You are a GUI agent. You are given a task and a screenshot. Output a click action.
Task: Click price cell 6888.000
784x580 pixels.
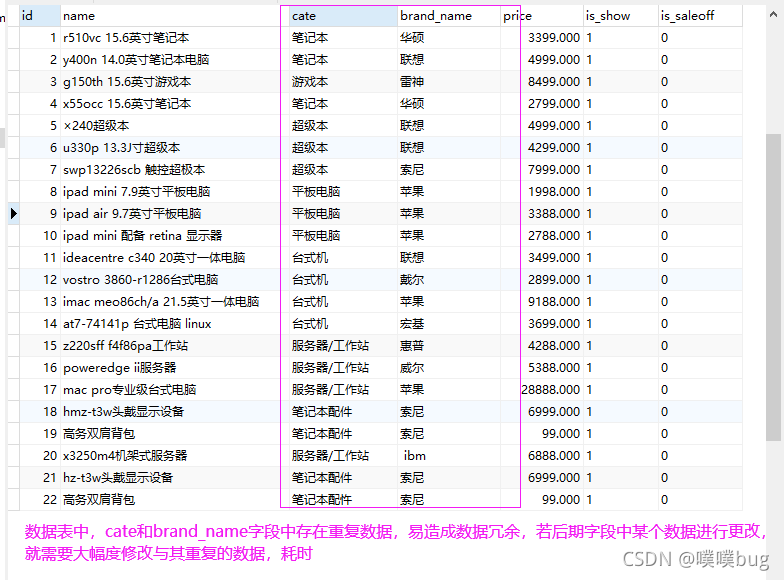542,456
